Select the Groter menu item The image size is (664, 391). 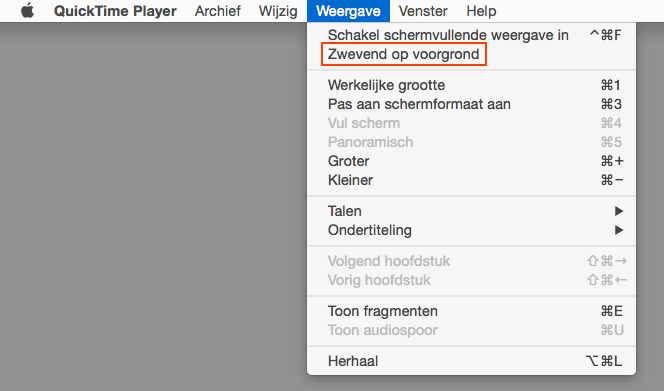[x=471, y=161]
